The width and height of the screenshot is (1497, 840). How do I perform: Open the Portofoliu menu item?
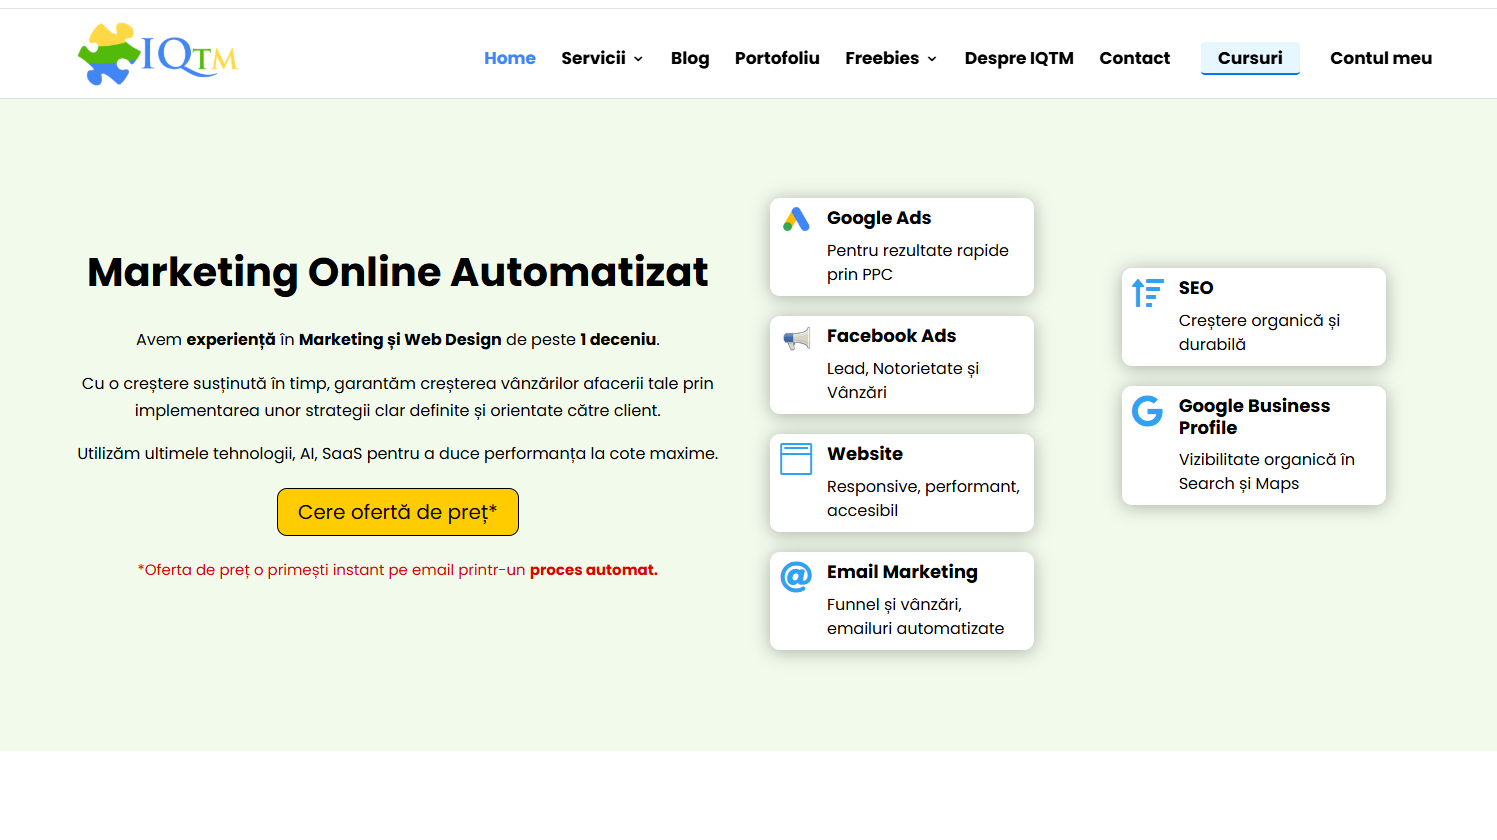[777, 58]
